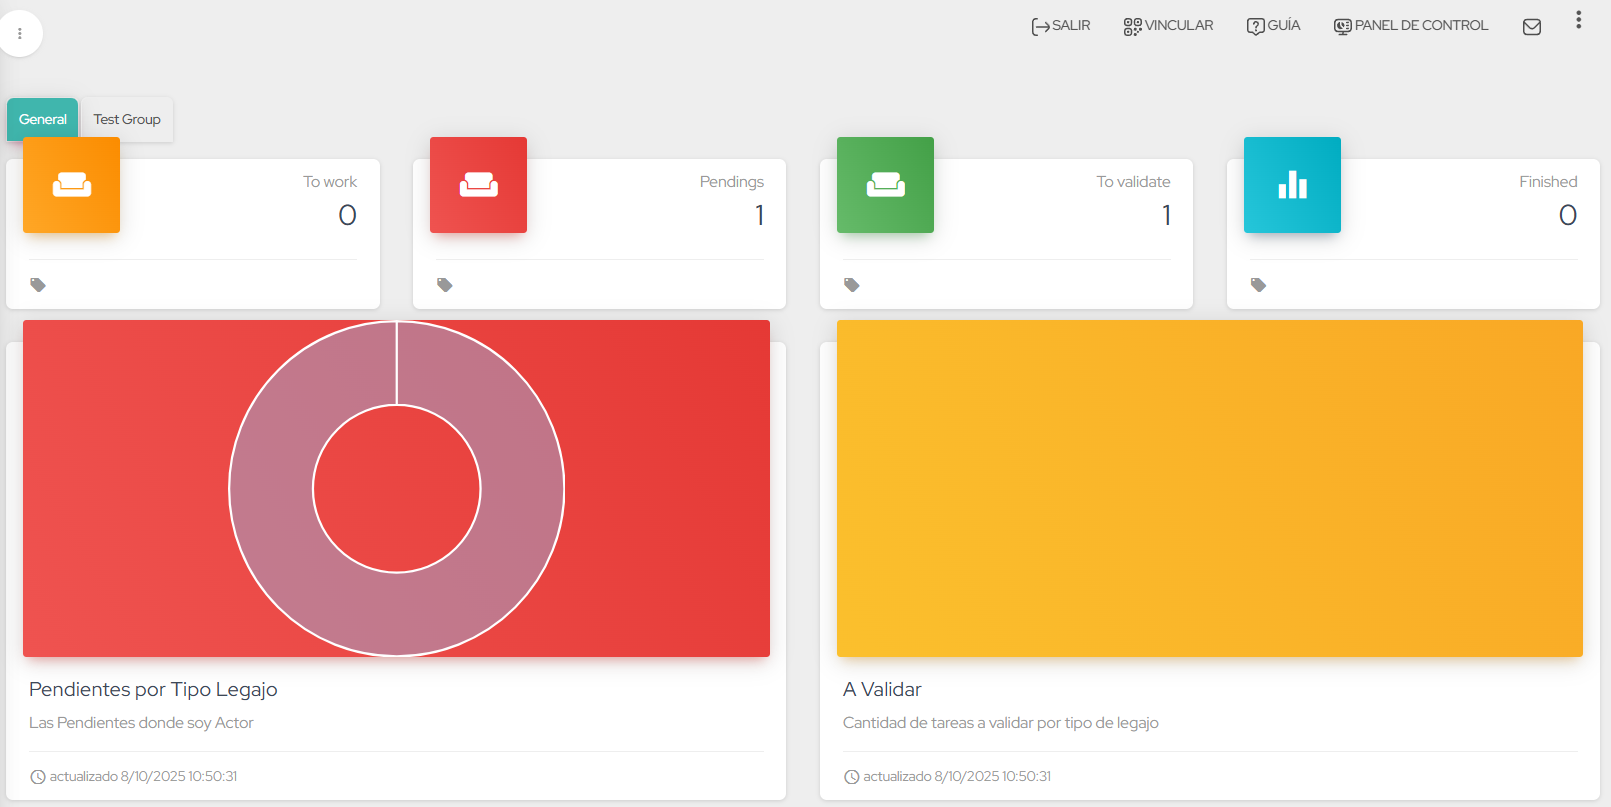Open the GUÍA help link
The width and height of the screenshot is (1611, 807).
1273,26
